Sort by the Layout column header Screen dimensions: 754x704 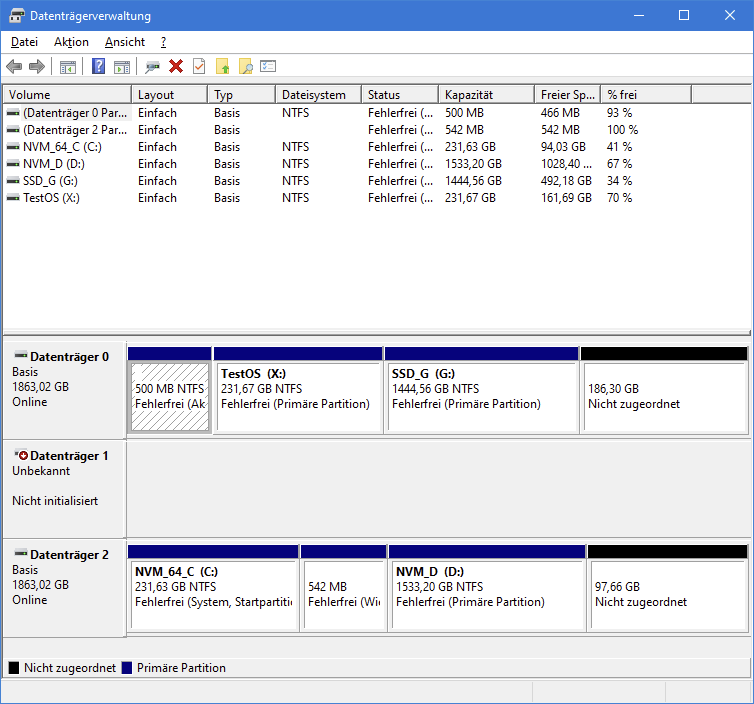coord(170,95)
